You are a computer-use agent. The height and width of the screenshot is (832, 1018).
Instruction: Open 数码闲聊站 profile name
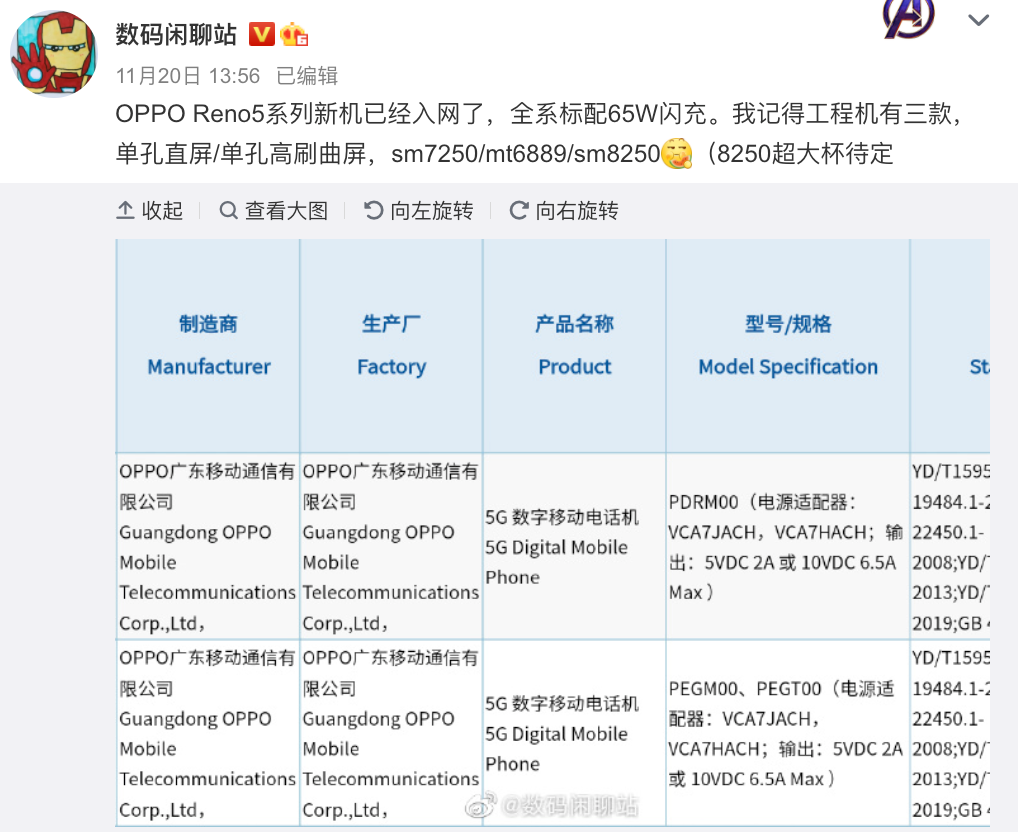pos(176,34)
